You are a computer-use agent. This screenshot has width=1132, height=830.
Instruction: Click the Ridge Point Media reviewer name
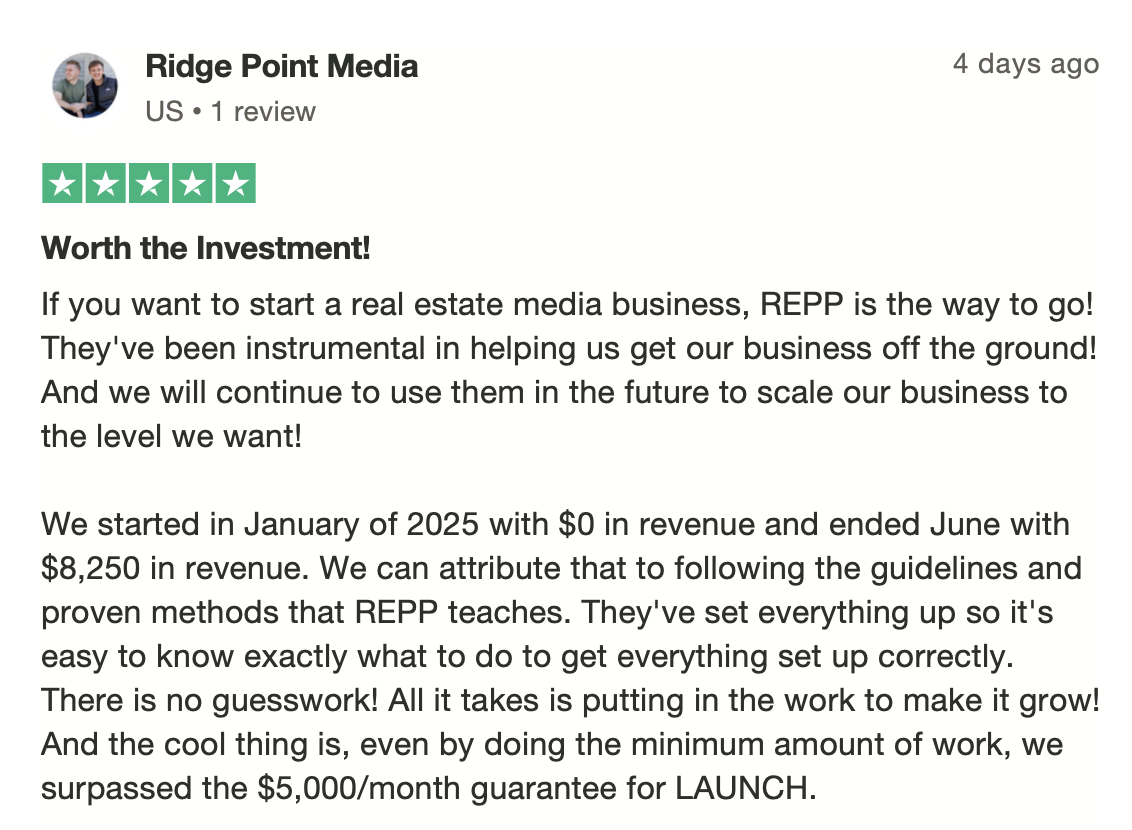[x=282, y=66]
